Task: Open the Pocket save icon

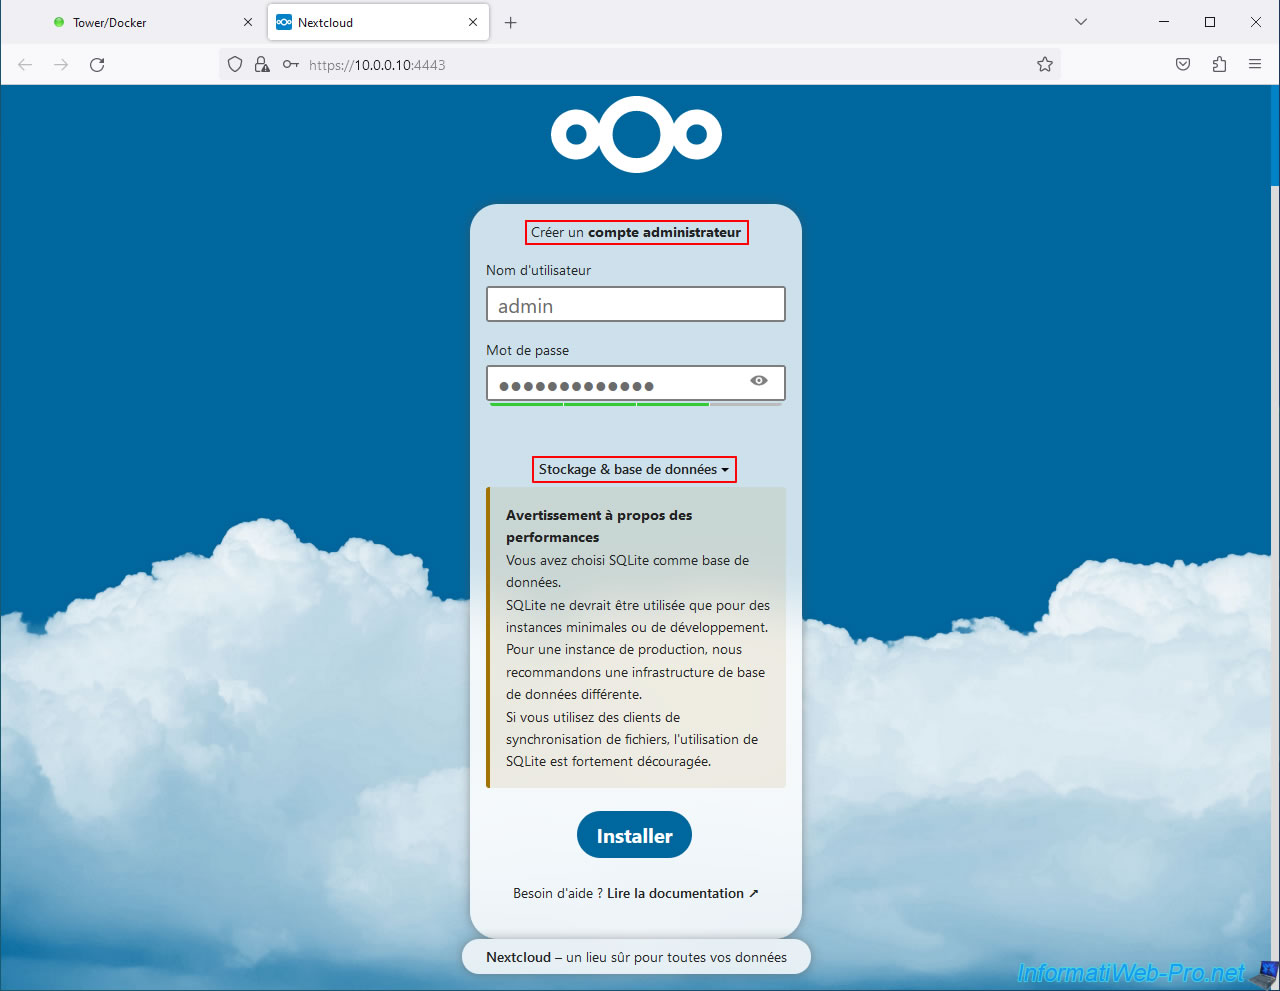Action: 1183,65
